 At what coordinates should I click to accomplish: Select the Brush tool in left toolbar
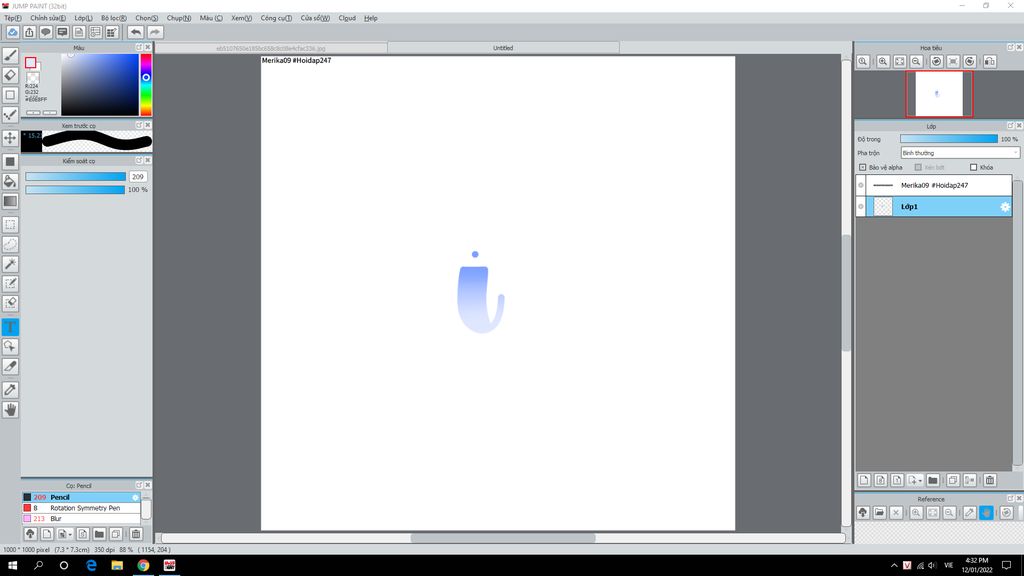10,56
